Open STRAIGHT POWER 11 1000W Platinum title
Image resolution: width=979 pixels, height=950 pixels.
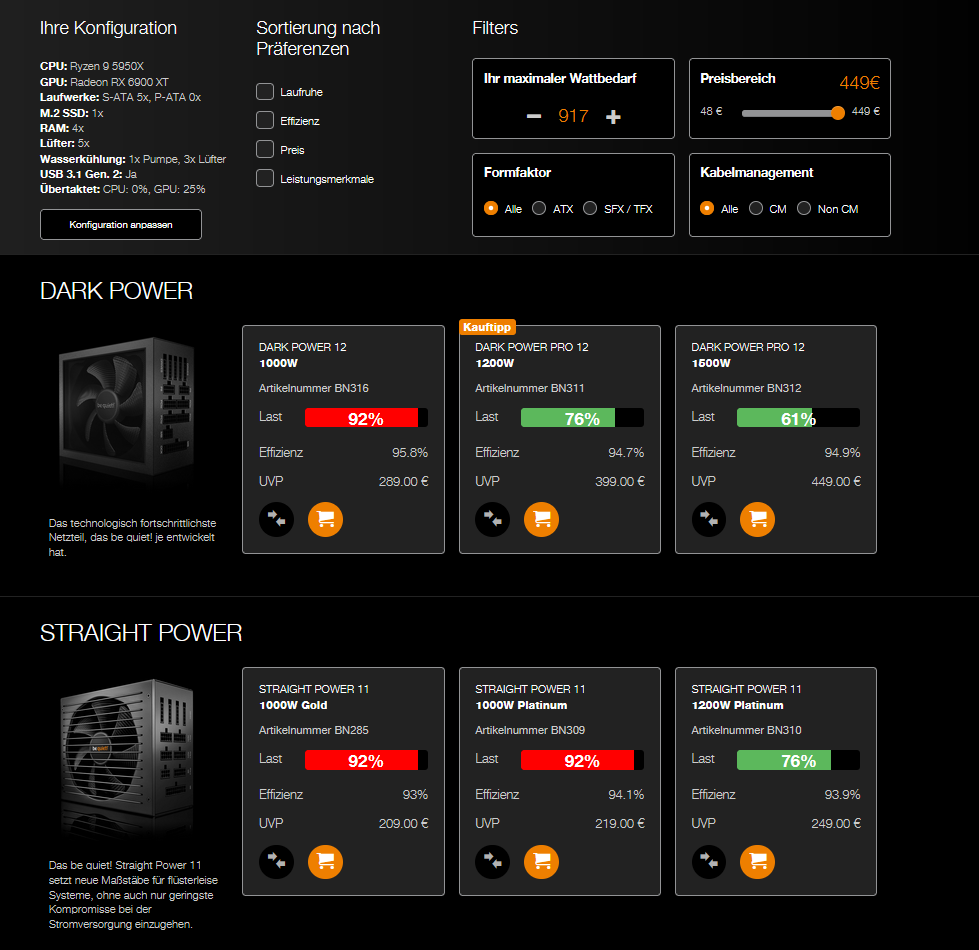530,697
